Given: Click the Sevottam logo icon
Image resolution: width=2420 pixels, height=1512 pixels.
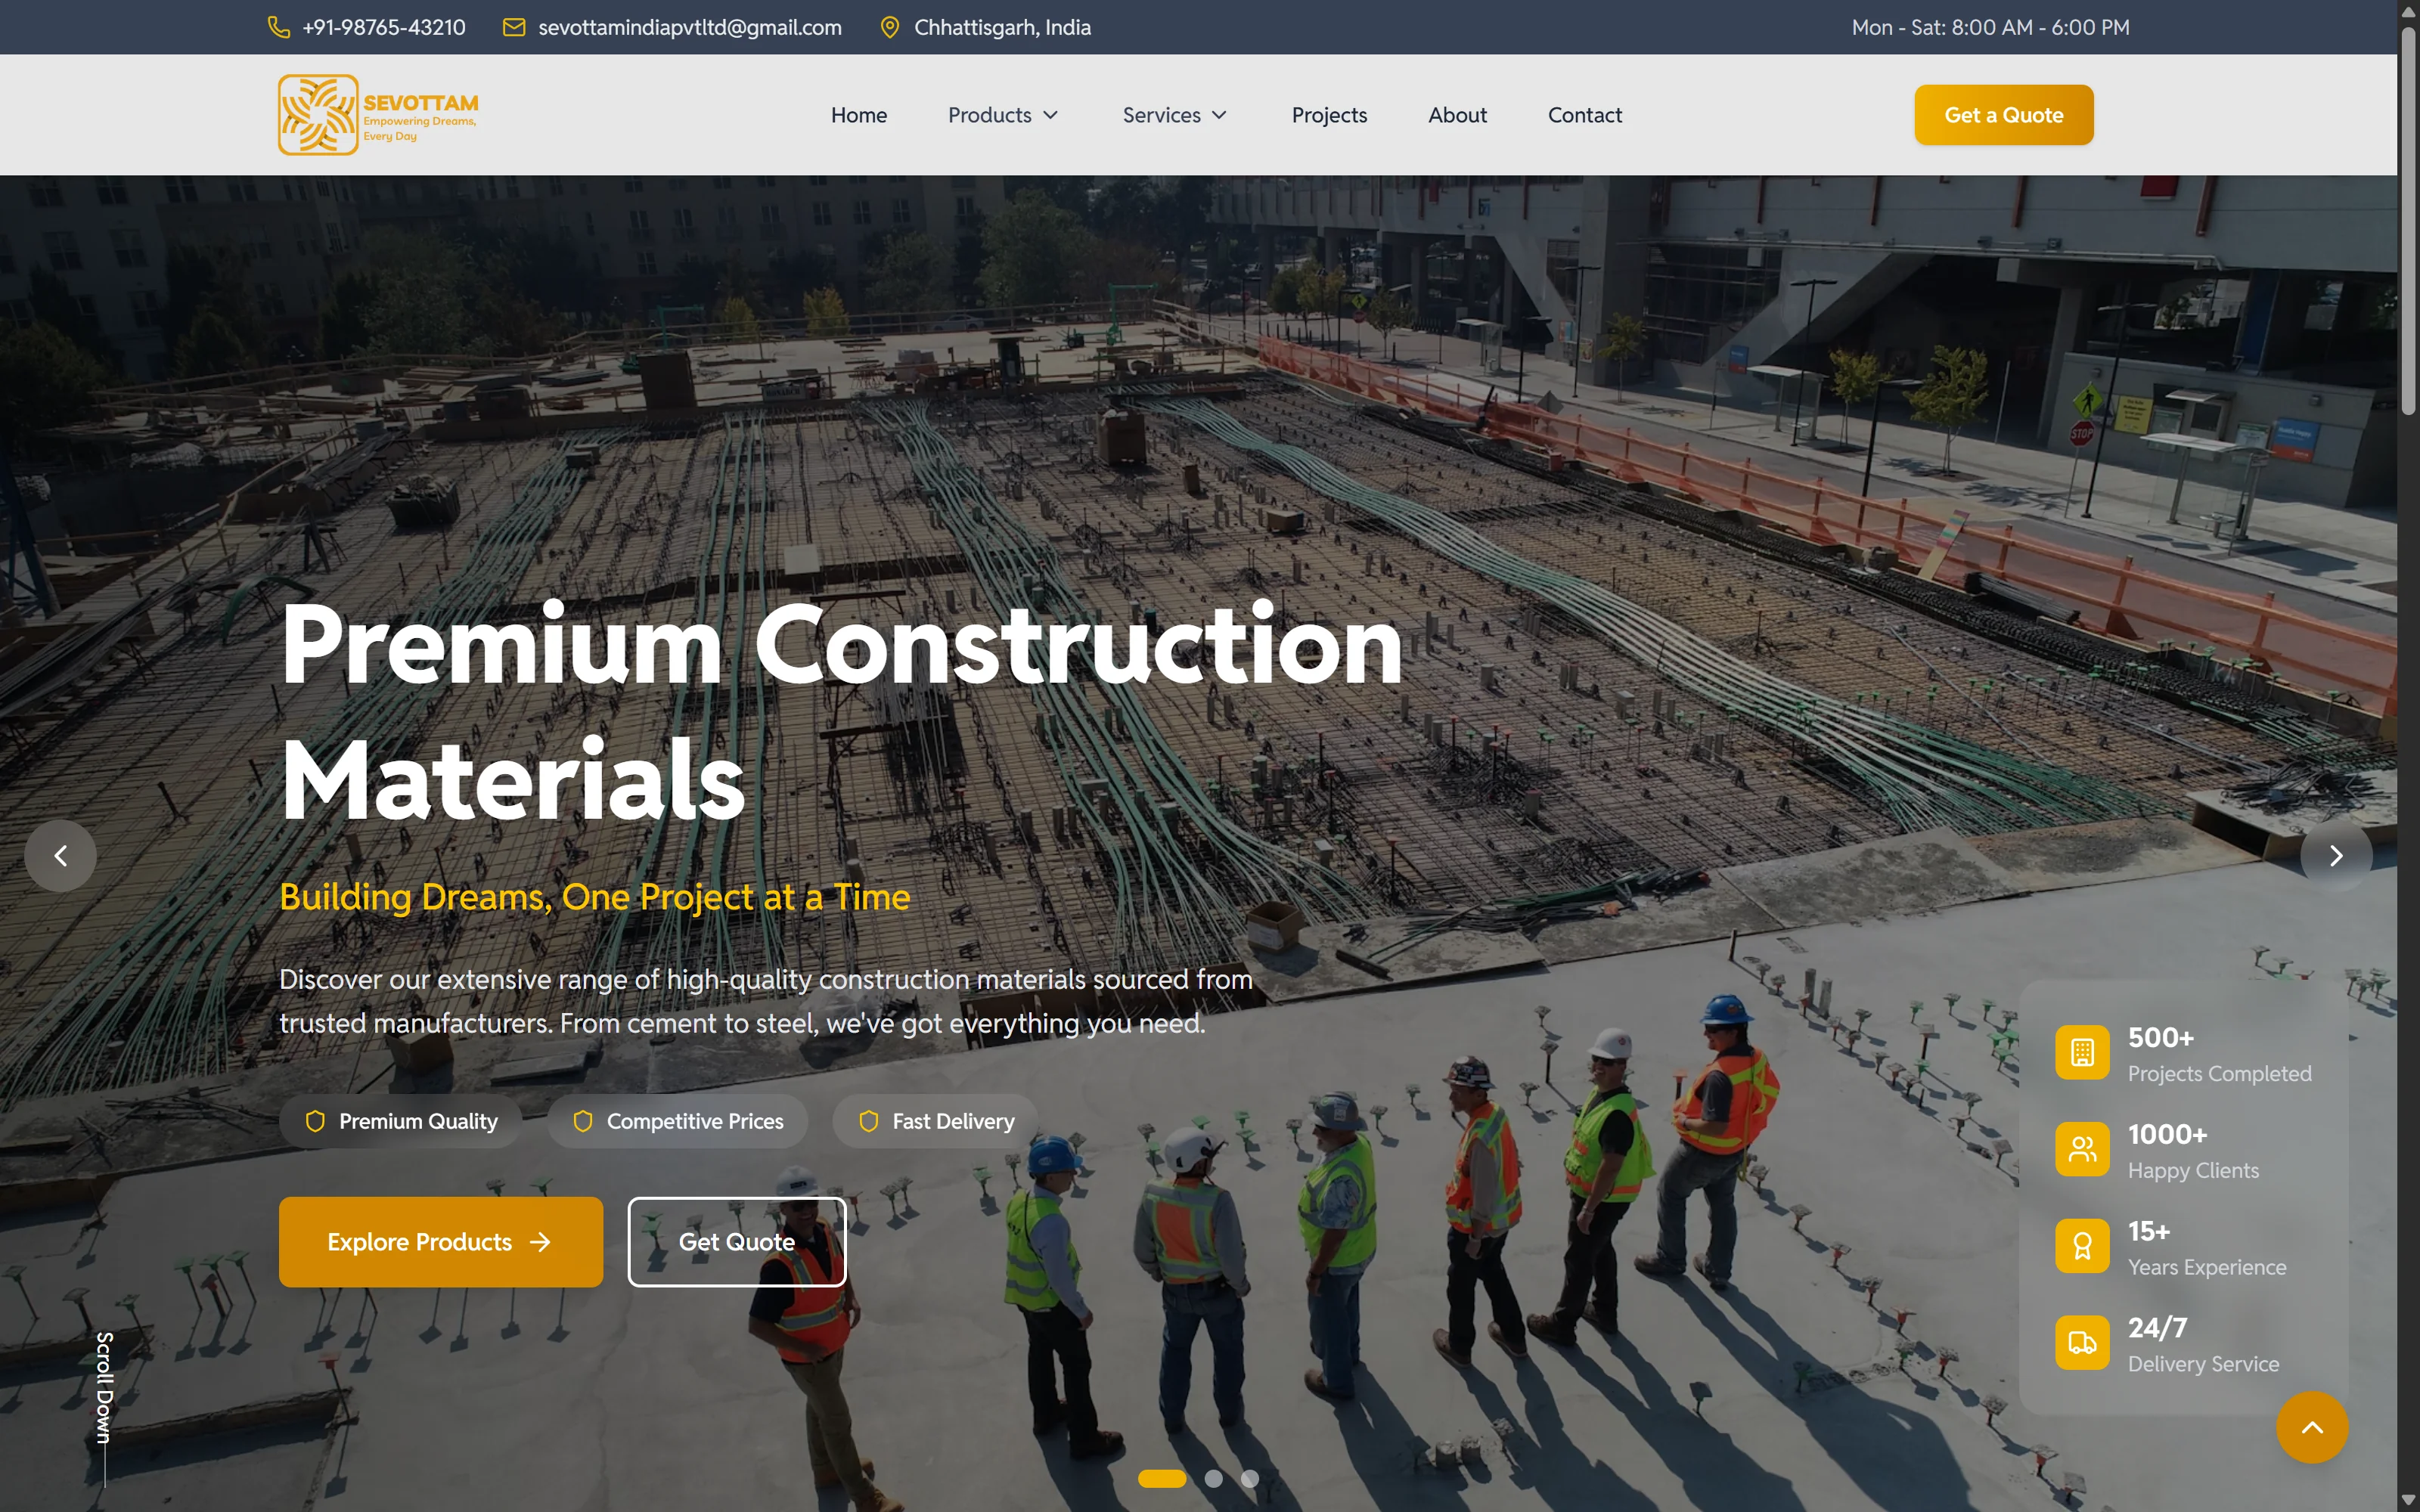Looking at the screenshot, I should click(x=318, y=115).
